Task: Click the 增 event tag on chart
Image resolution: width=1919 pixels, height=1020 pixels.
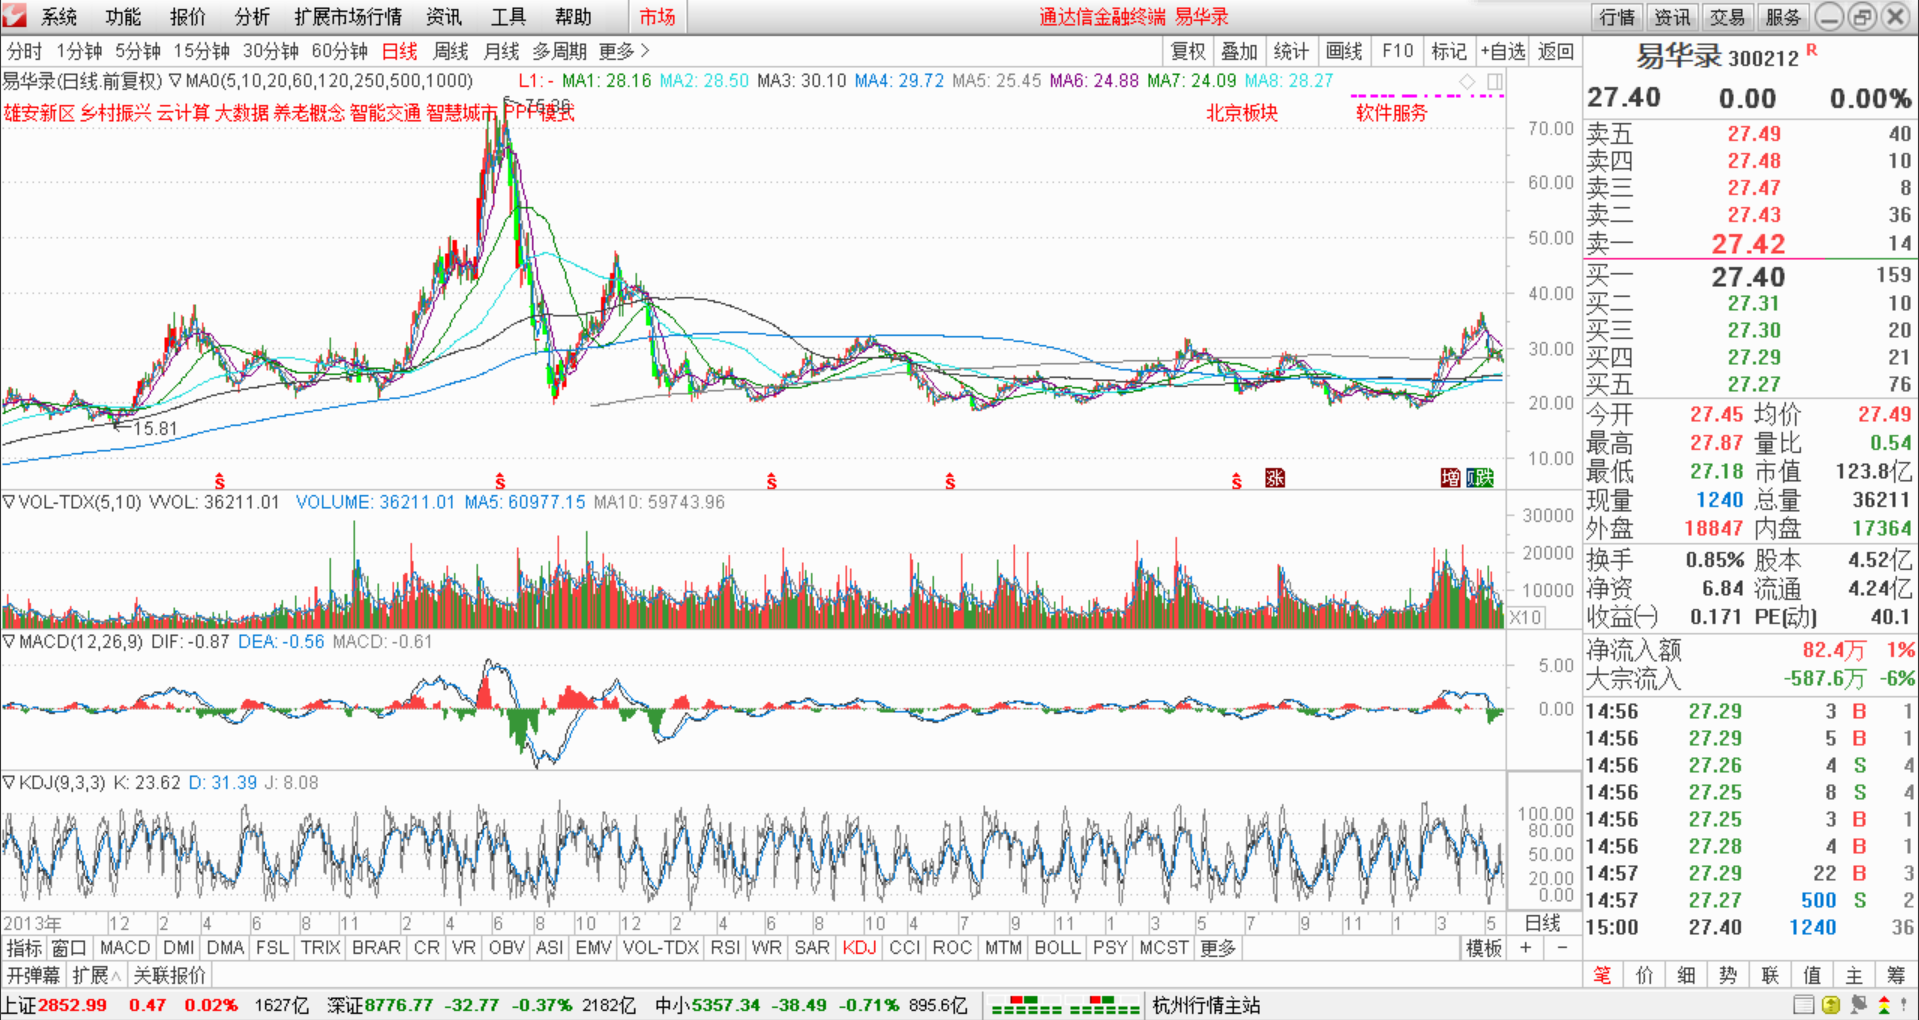Action: (1450, 478)
